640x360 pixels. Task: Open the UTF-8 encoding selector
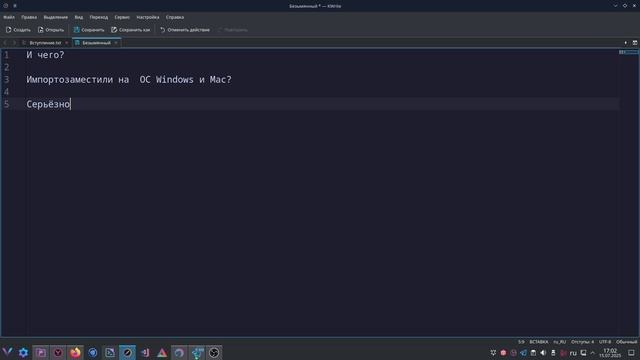[x=605, y=342]
